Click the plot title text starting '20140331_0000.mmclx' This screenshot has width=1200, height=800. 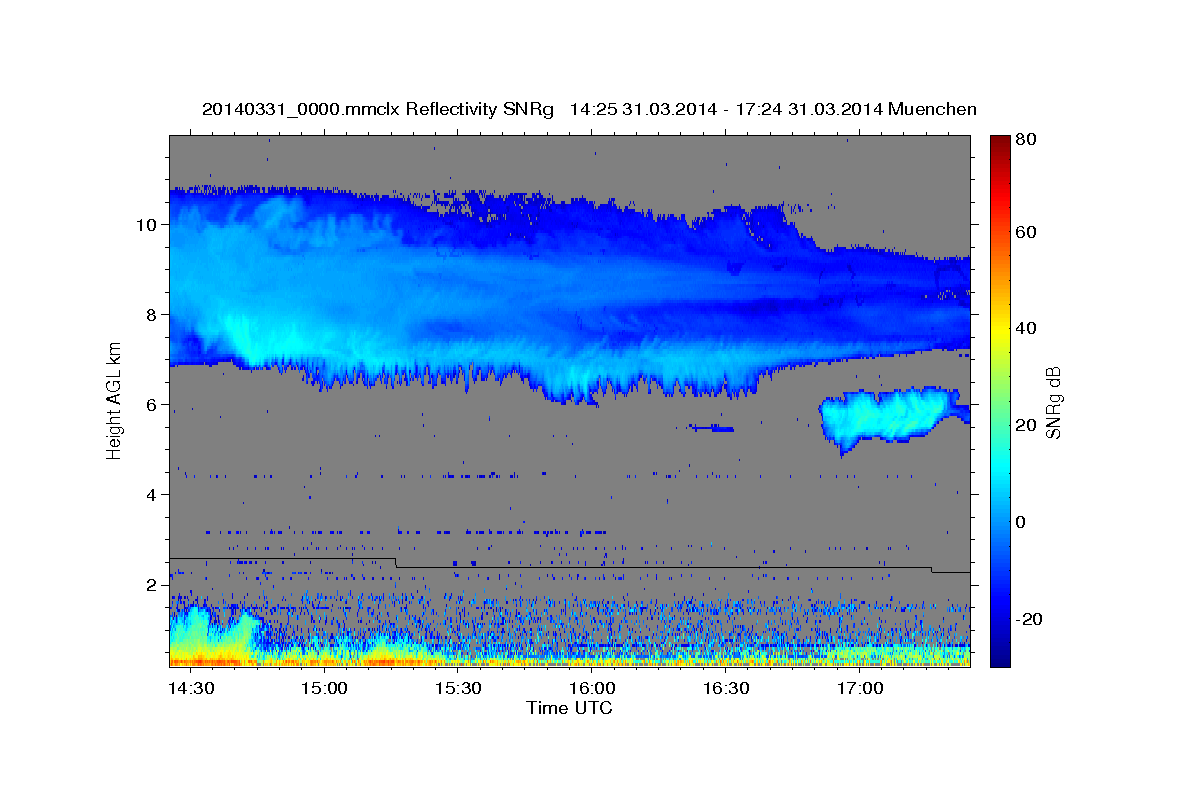pos(589,109)
